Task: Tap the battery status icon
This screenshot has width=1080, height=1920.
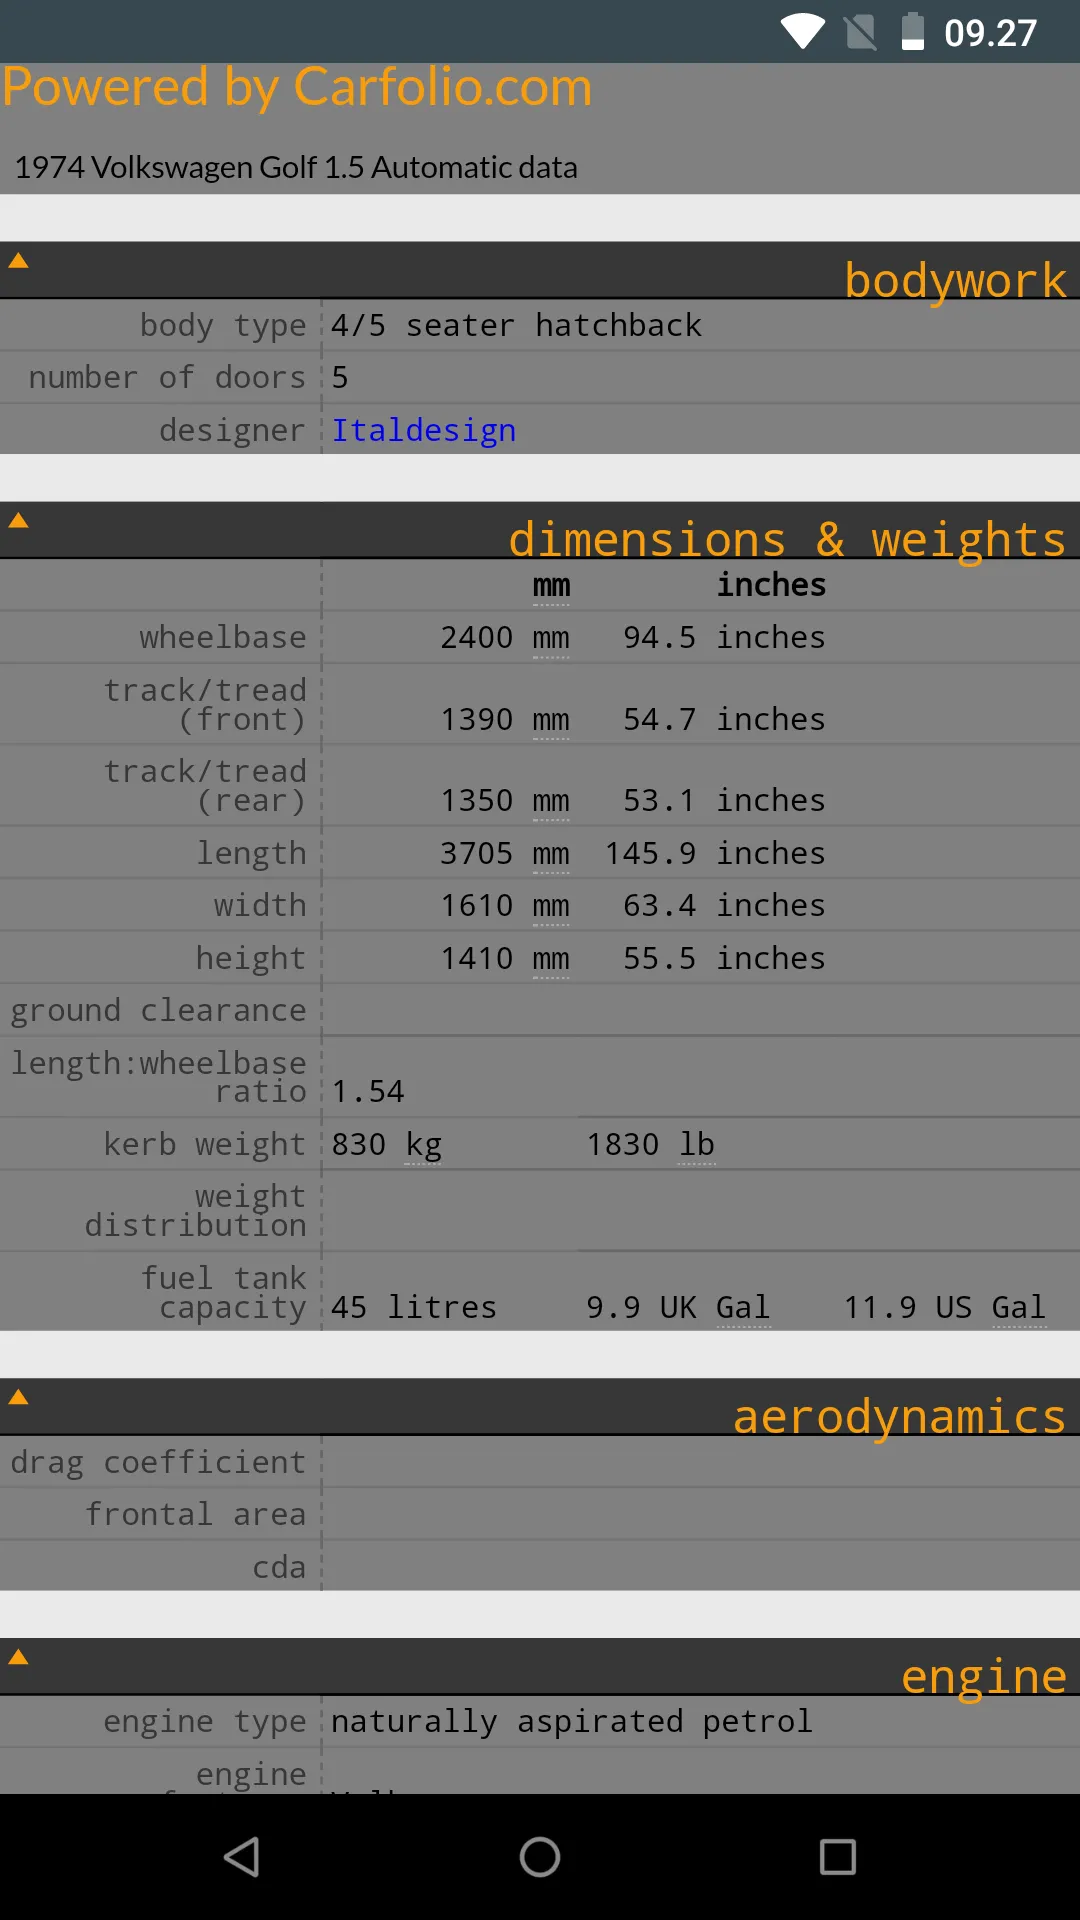Action: 913,32
